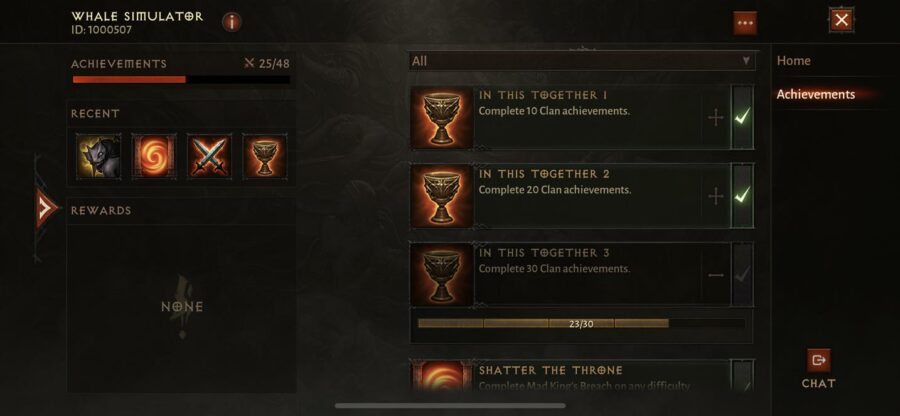Viewport: 900px width, 416px height.
Task: Click the Chat exit icon
Action: click(x=818, y=360)
